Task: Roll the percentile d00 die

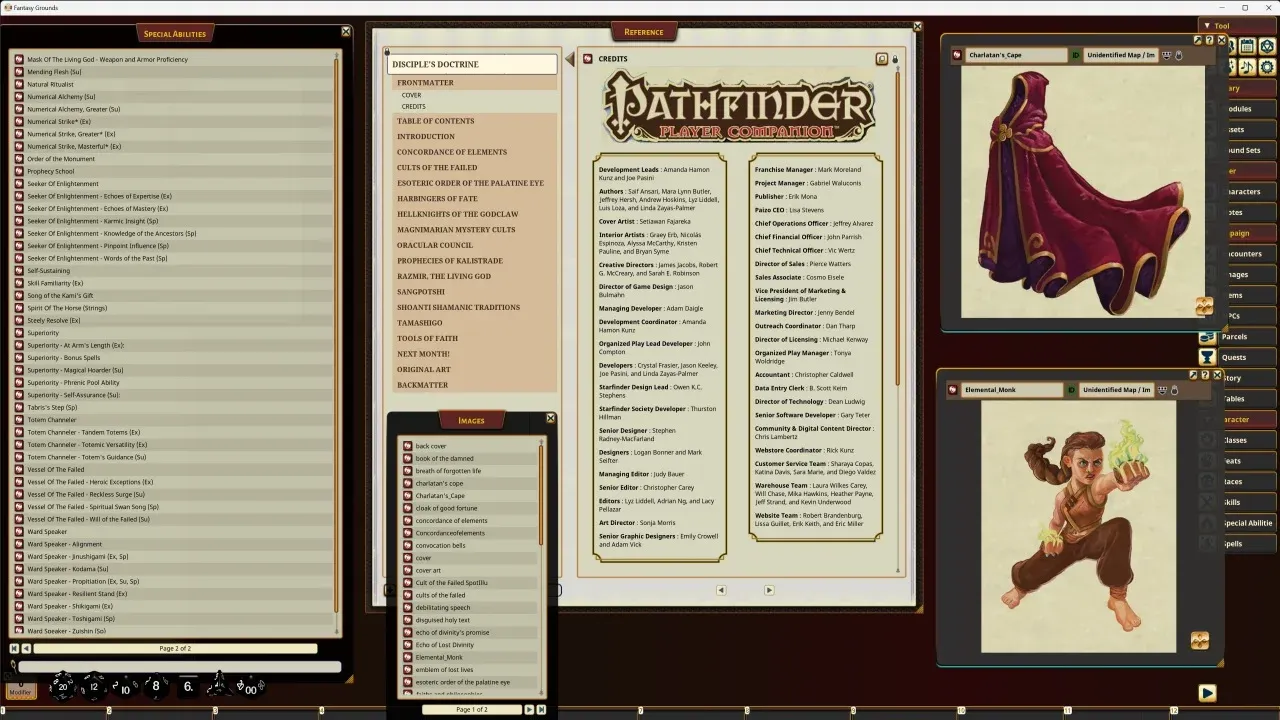Action: coord(250,688)
